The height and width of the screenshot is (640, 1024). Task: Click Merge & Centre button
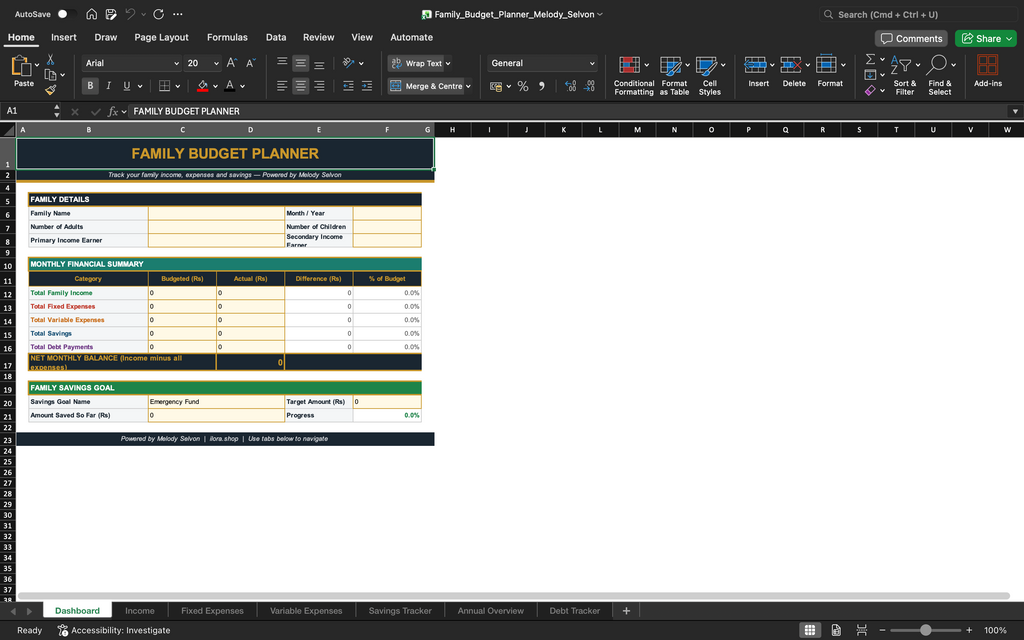coord(426,86)
